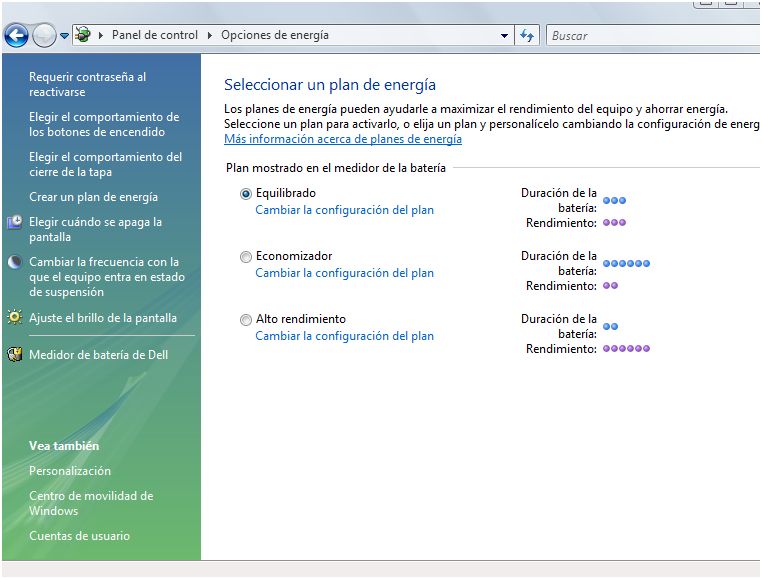
Task: Open Cambiar la frecuencia de suspensión link
Action: tap(107, 277)
